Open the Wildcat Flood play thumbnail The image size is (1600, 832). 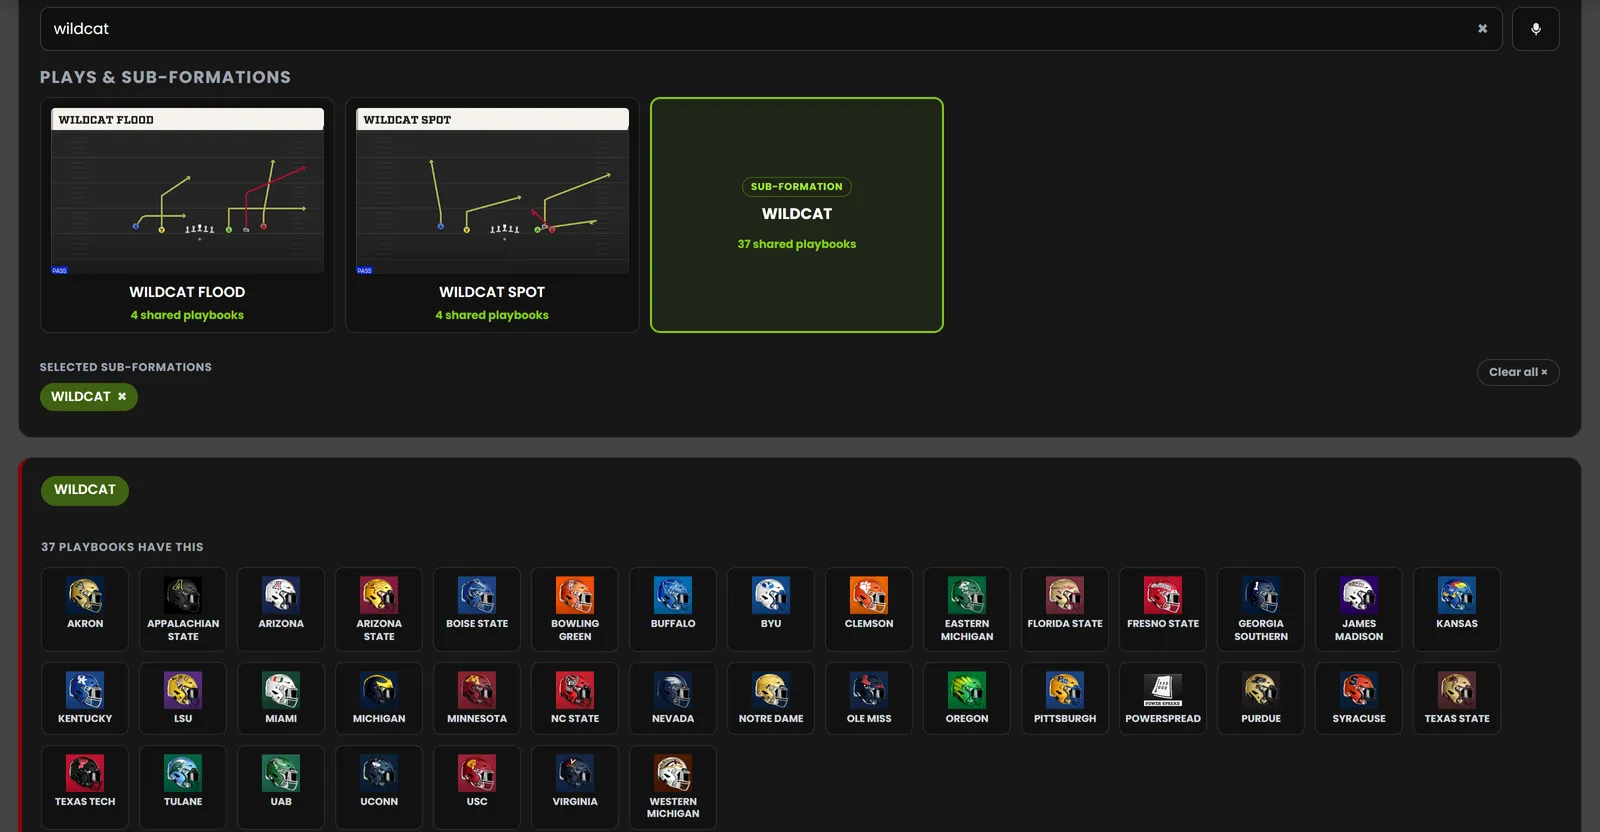pyautogui.click(x=187, y=190)
